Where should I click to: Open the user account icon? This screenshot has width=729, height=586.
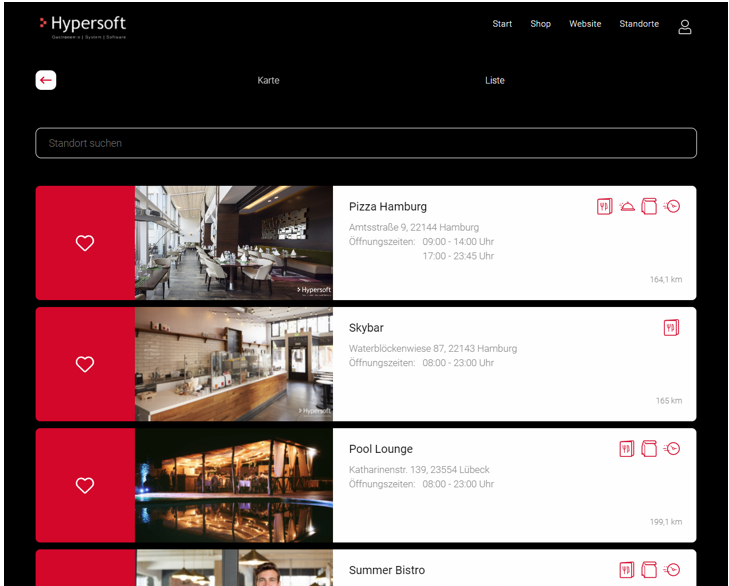point(684,27)
